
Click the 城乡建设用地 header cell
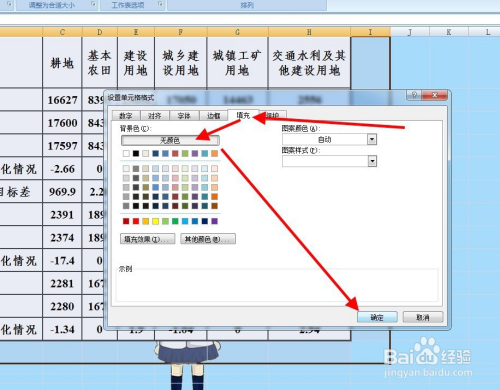click(x=181, y=62)
